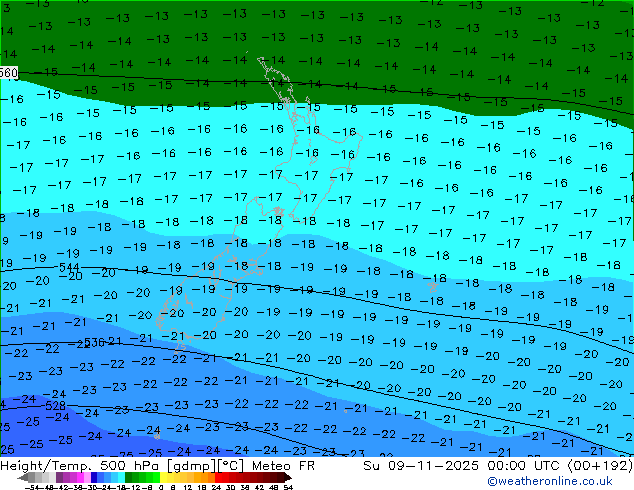Viewport: 634px width, 490px height.
Task: Pick the yellow legend swatch above 0
Action: point(163,477)
